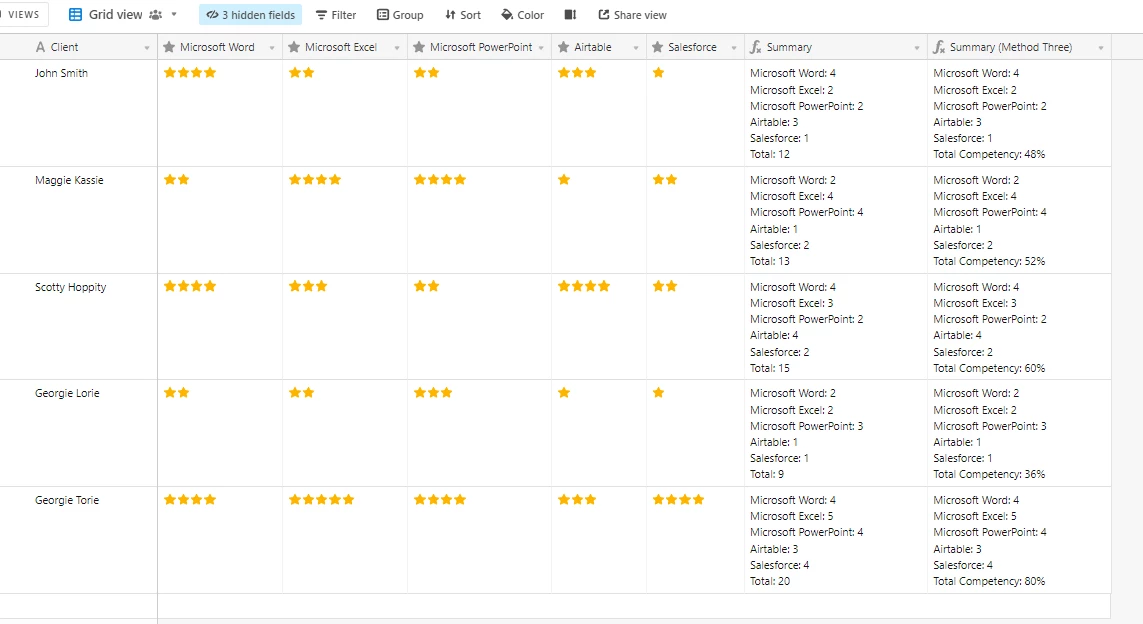The image size is (1143, 624).
Task: Show the 3 hidden fields
Action: tap(251, 15)
